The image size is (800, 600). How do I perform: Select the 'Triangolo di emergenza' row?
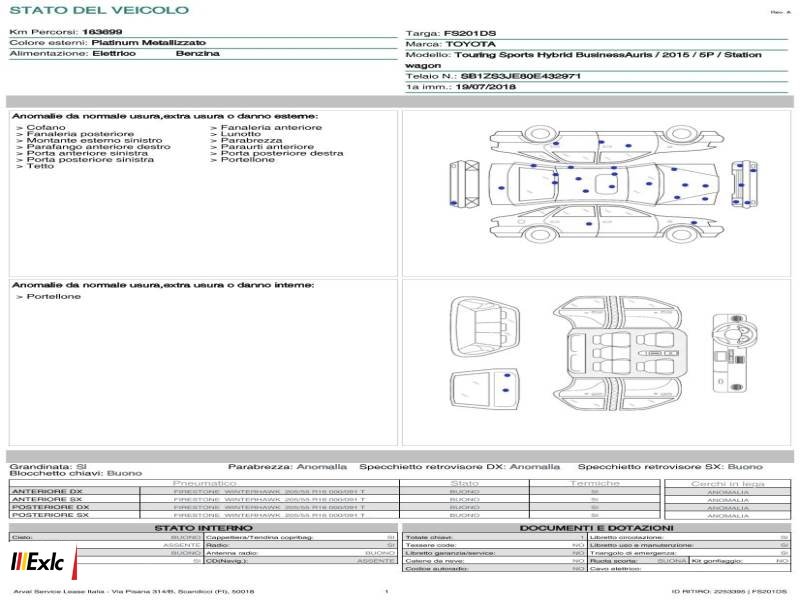689,553
